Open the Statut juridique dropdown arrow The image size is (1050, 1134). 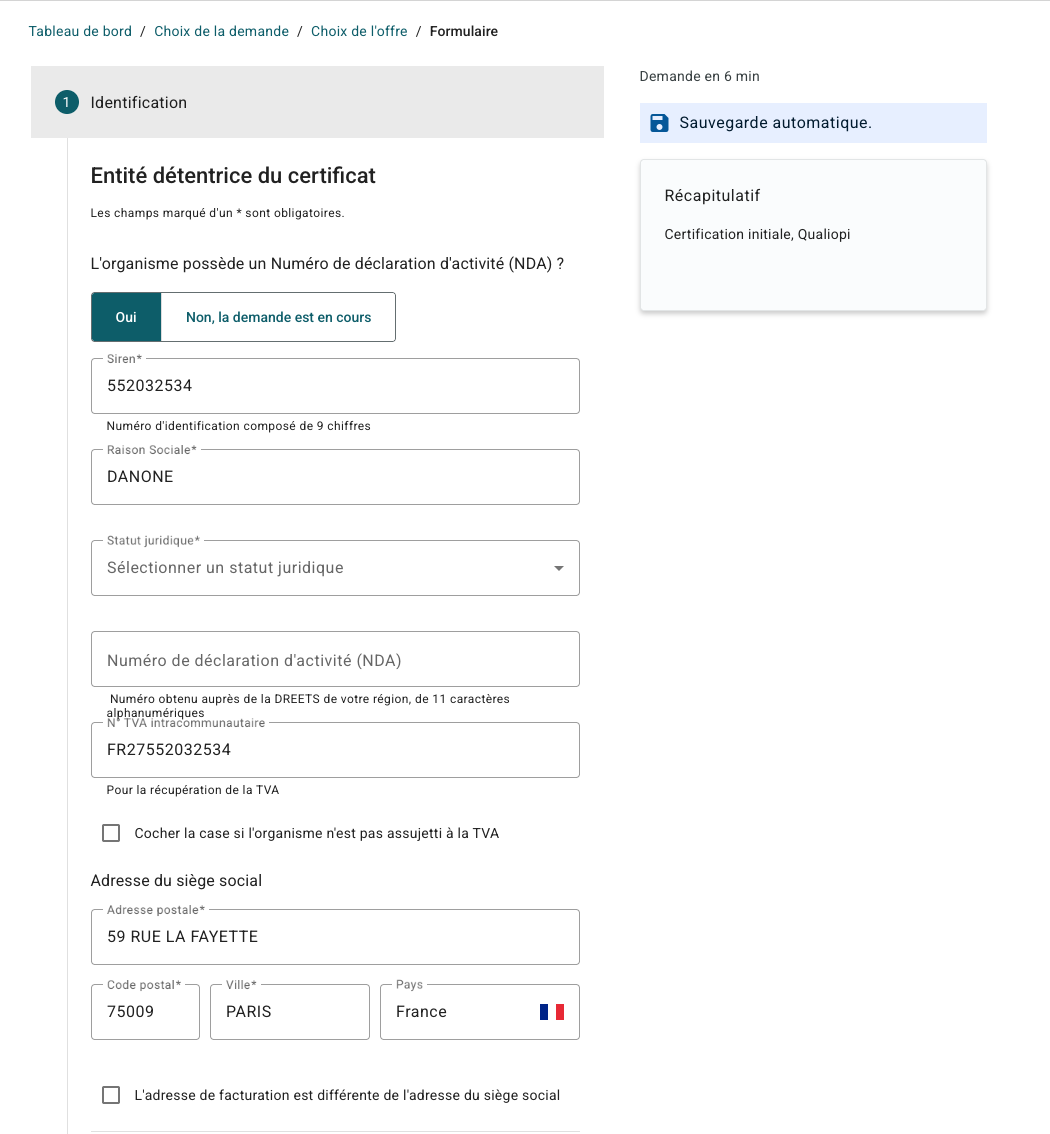[558, 568]
